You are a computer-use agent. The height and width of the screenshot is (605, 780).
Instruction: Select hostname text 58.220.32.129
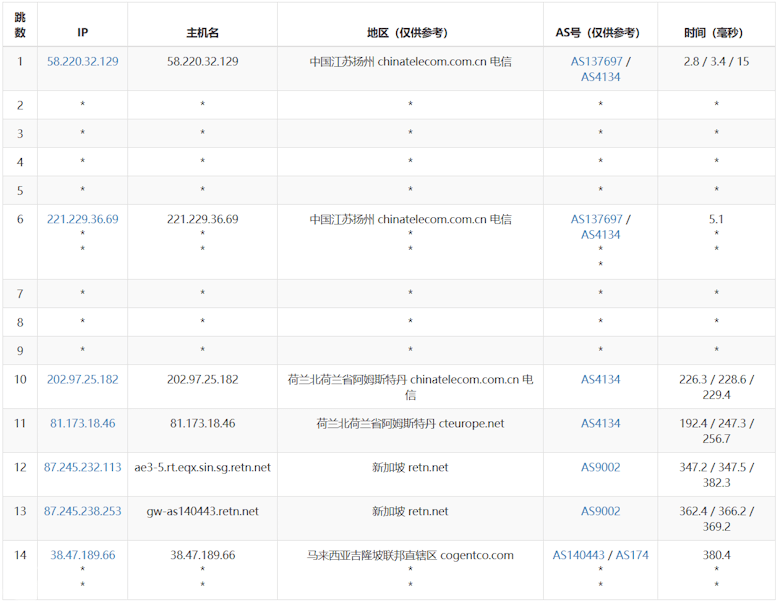point(202,61)
